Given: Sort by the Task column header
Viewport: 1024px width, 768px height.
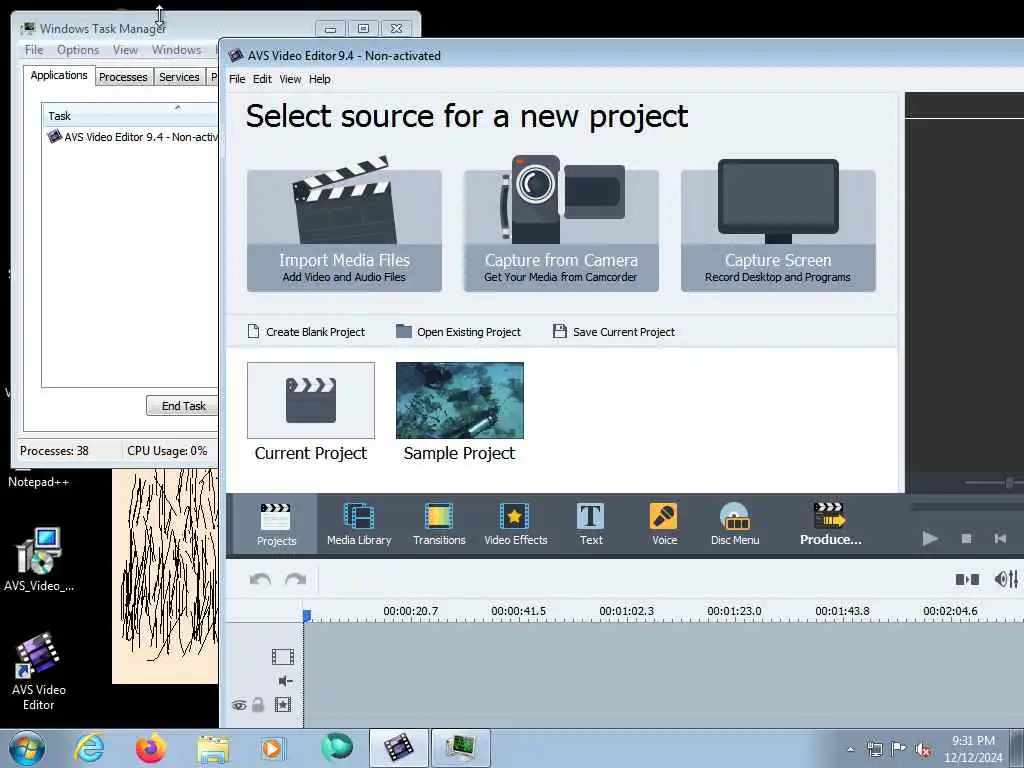Looking at the screenshot, I should (x=131, y=116).
